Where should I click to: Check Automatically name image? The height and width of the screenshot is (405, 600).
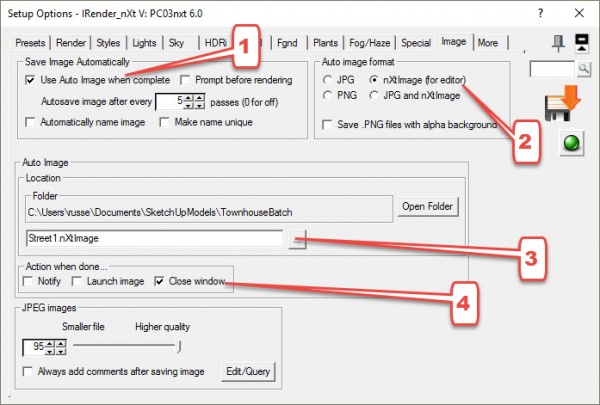(30, 122)
